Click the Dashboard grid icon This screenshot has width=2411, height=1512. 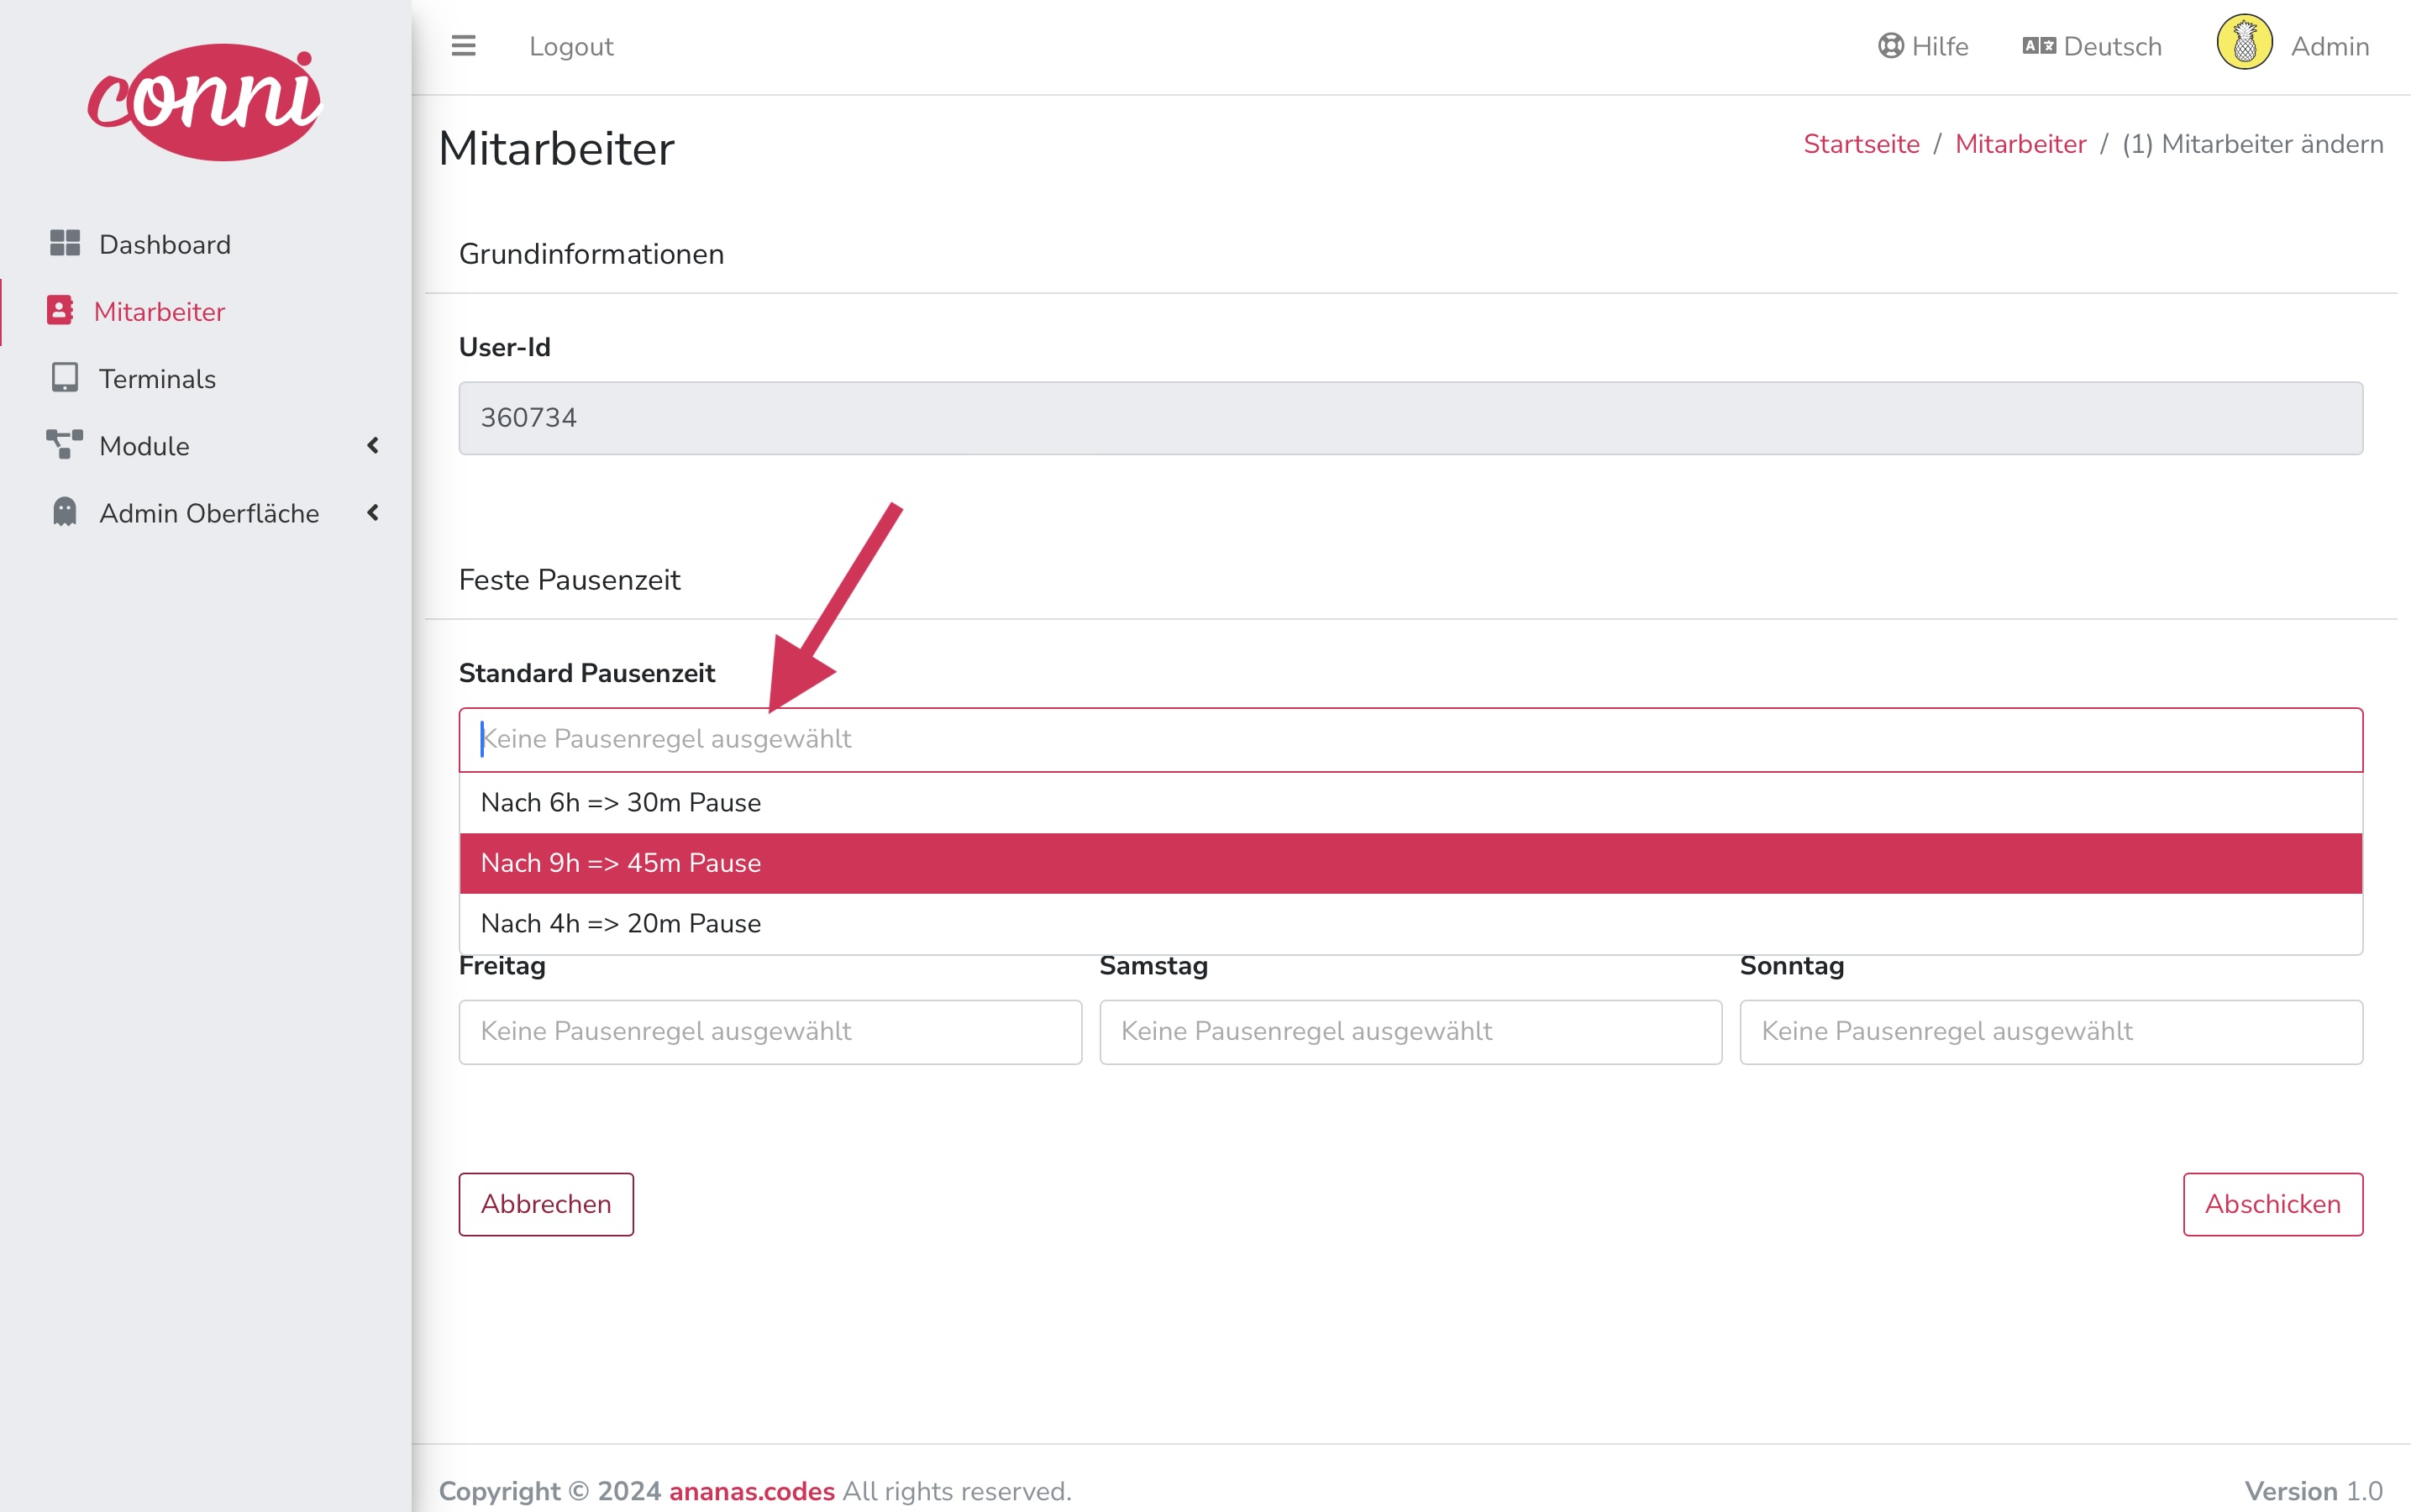[65, 243]
